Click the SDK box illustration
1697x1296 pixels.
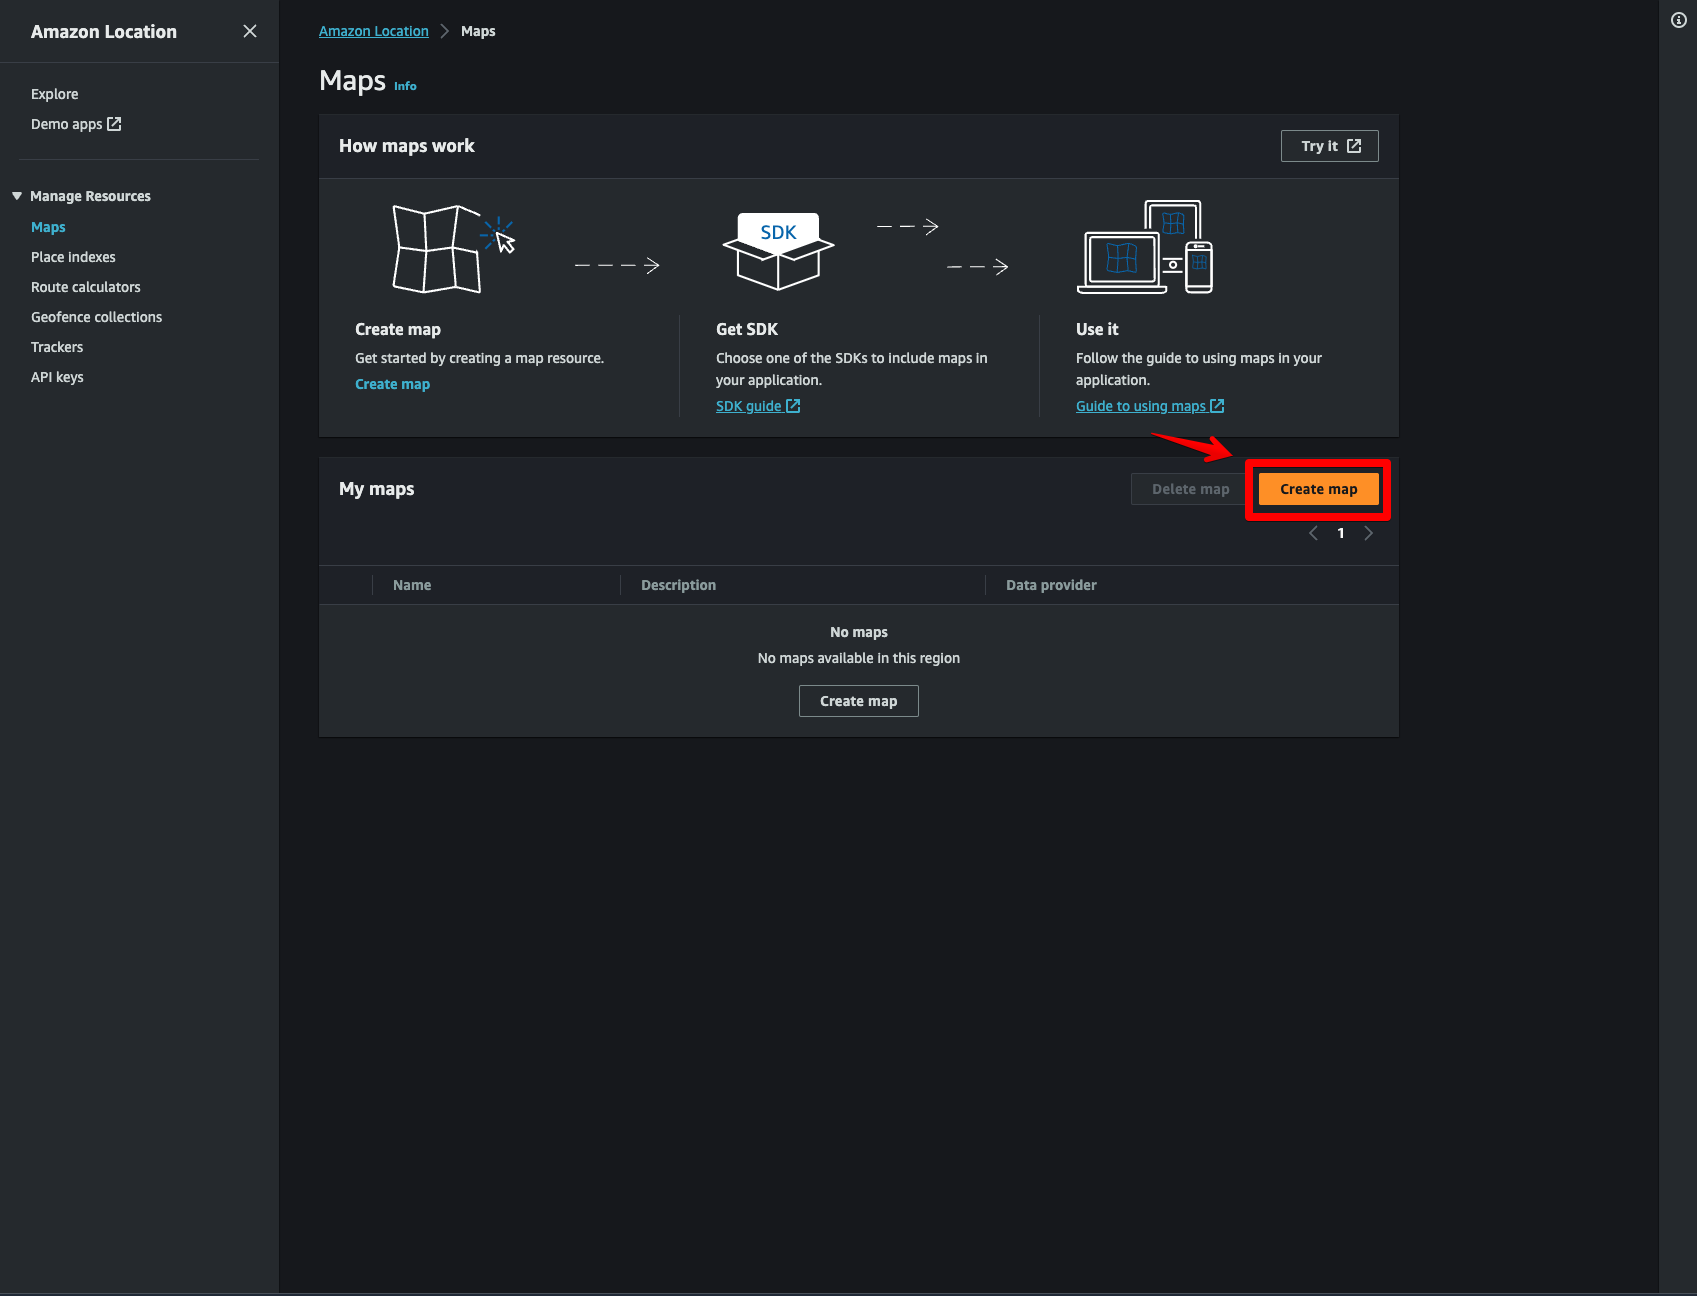point(778,250)
